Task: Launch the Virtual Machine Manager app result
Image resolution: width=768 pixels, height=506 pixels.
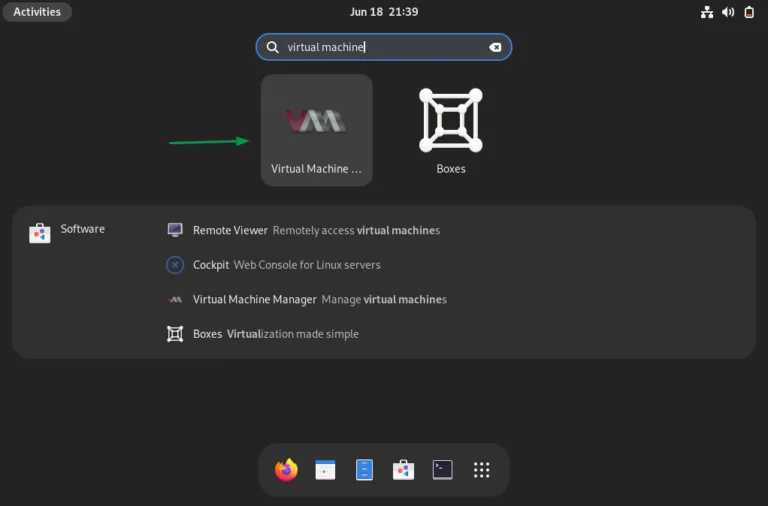Action: click(x=316, y=130)
